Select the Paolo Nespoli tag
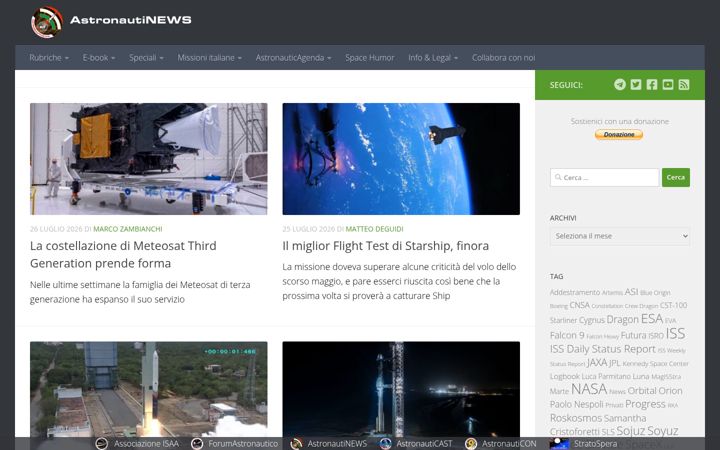This screenshot has height=450, width=720. pos(576,405)
